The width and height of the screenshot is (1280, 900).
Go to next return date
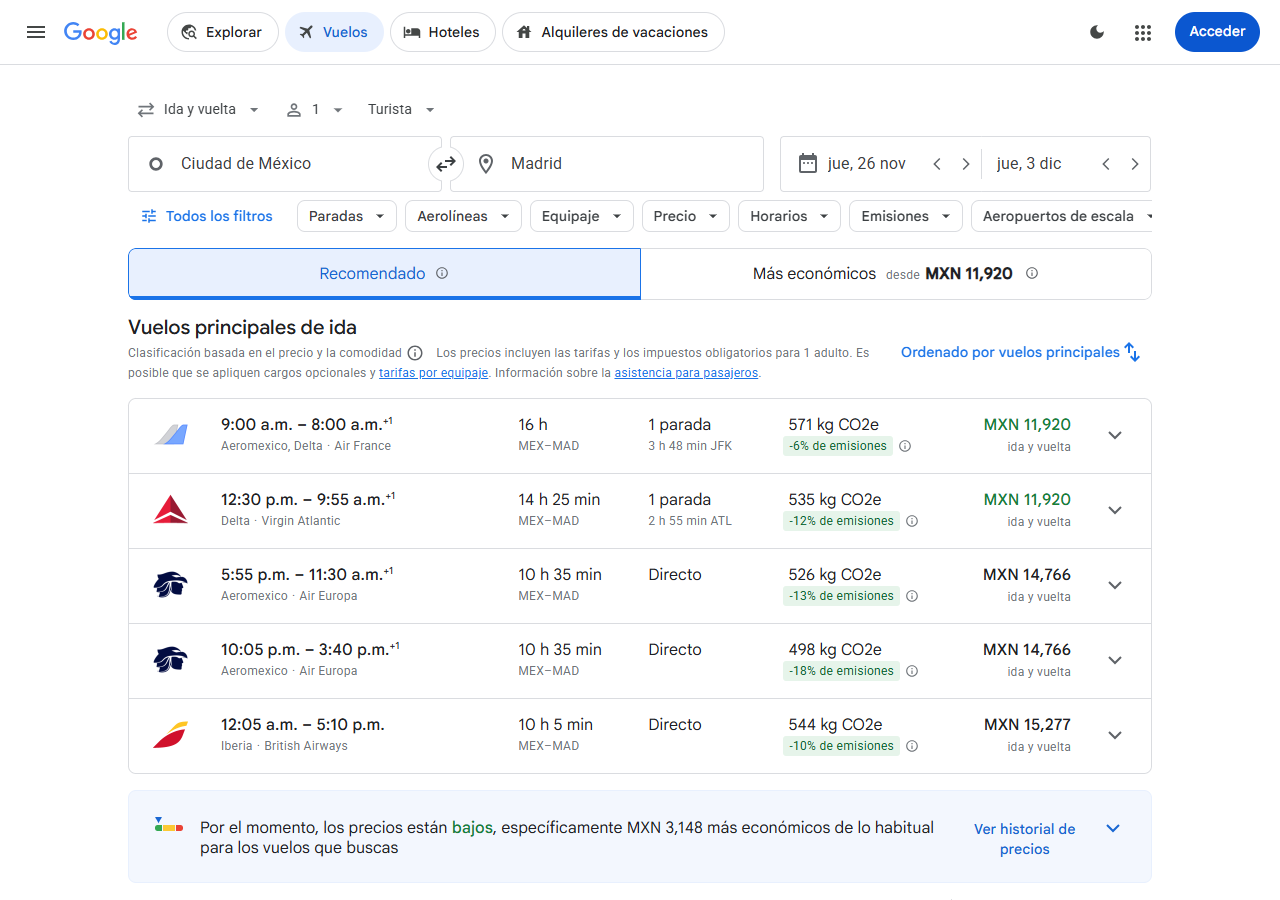tap(1135, 164)
